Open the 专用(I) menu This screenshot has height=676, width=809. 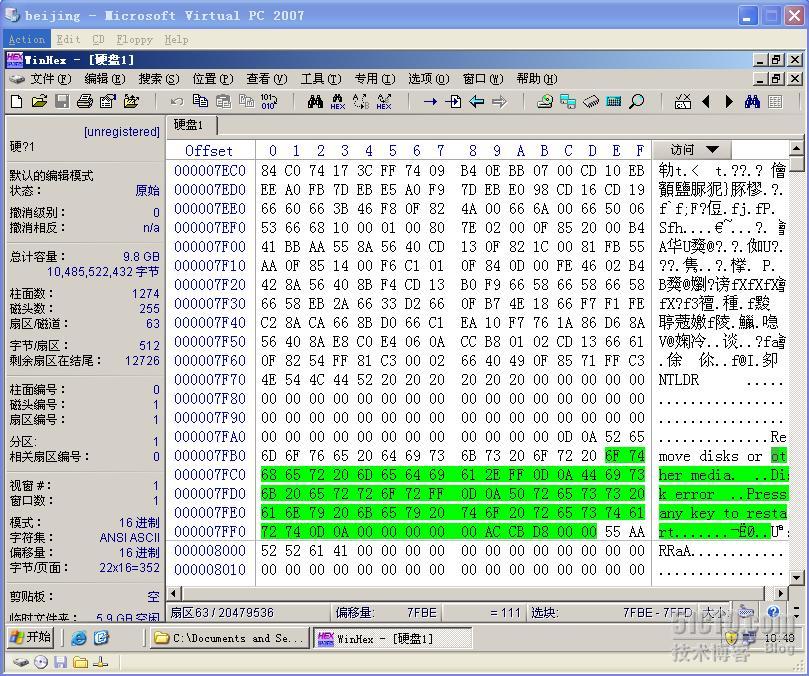tap(375, 79)
